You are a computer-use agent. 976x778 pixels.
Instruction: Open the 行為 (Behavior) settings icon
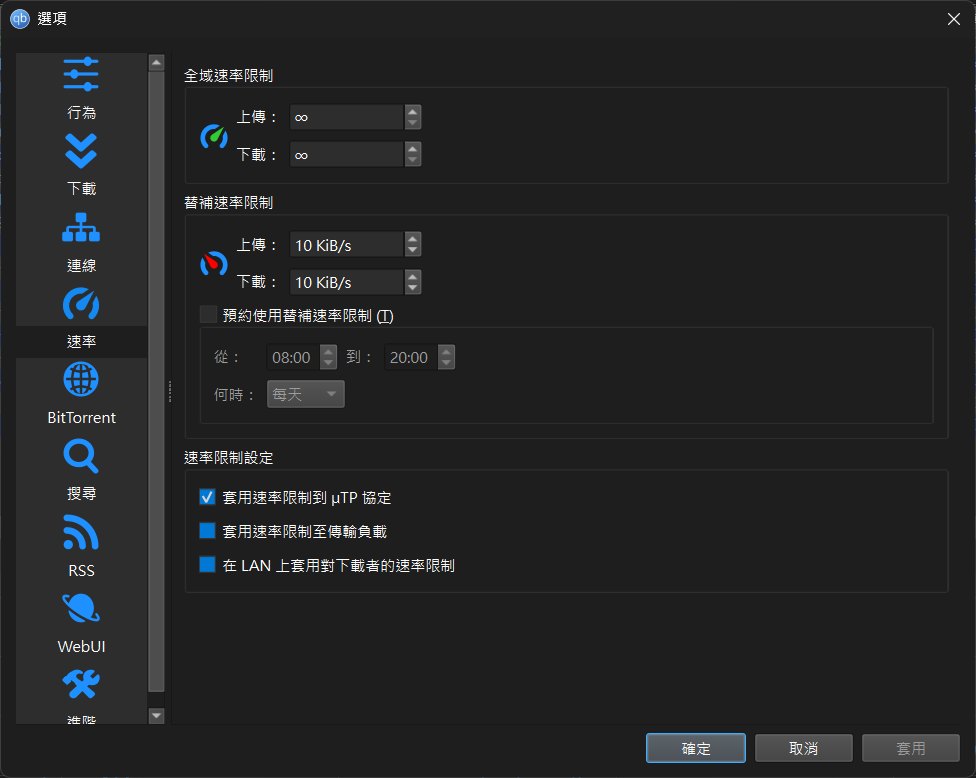(x=81, y=74)
